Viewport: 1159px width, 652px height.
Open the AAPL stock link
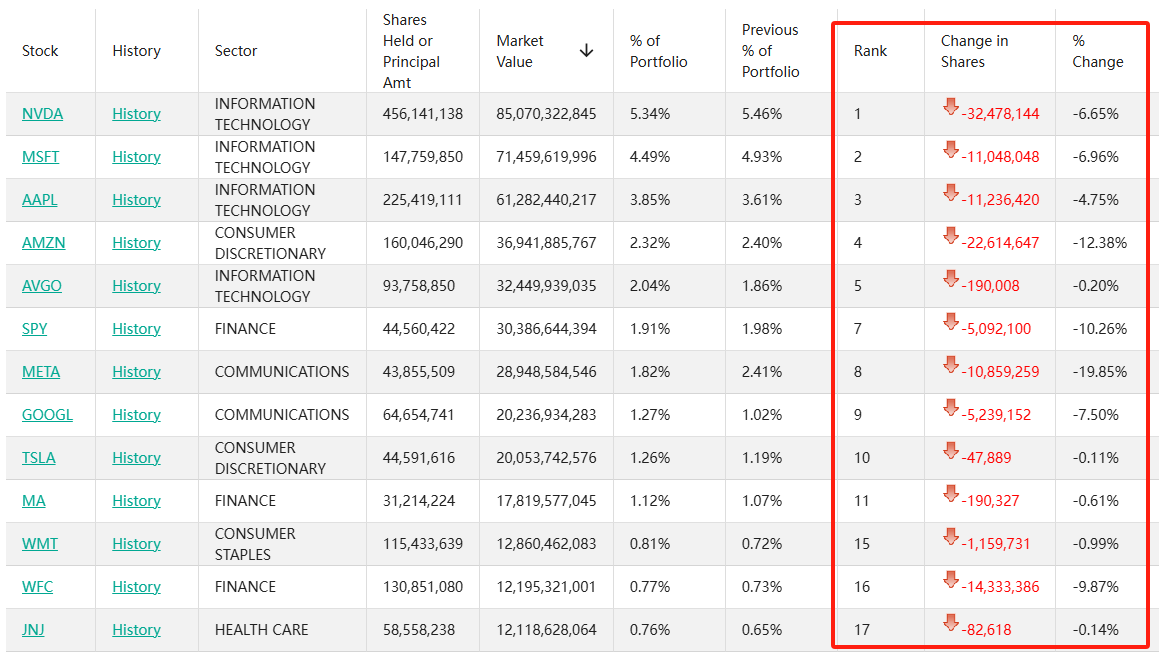(39, 200)
